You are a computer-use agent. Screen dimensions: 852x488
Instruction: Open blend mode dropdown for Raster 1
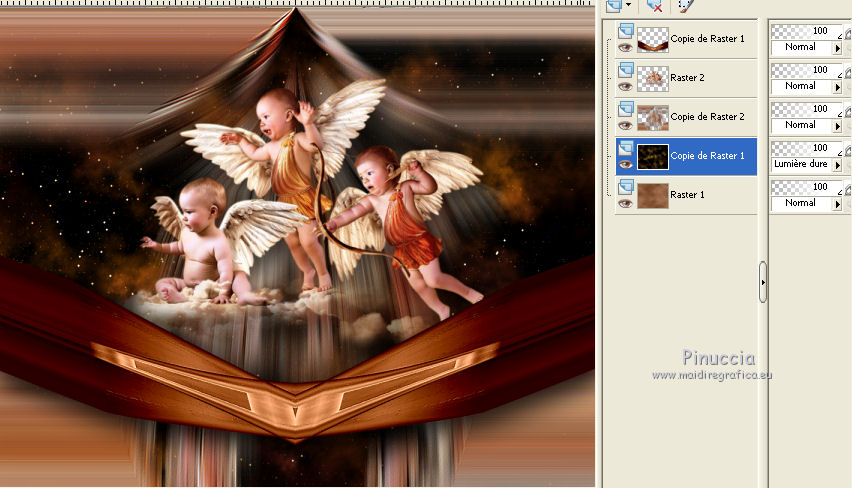(x=837, y=204)
